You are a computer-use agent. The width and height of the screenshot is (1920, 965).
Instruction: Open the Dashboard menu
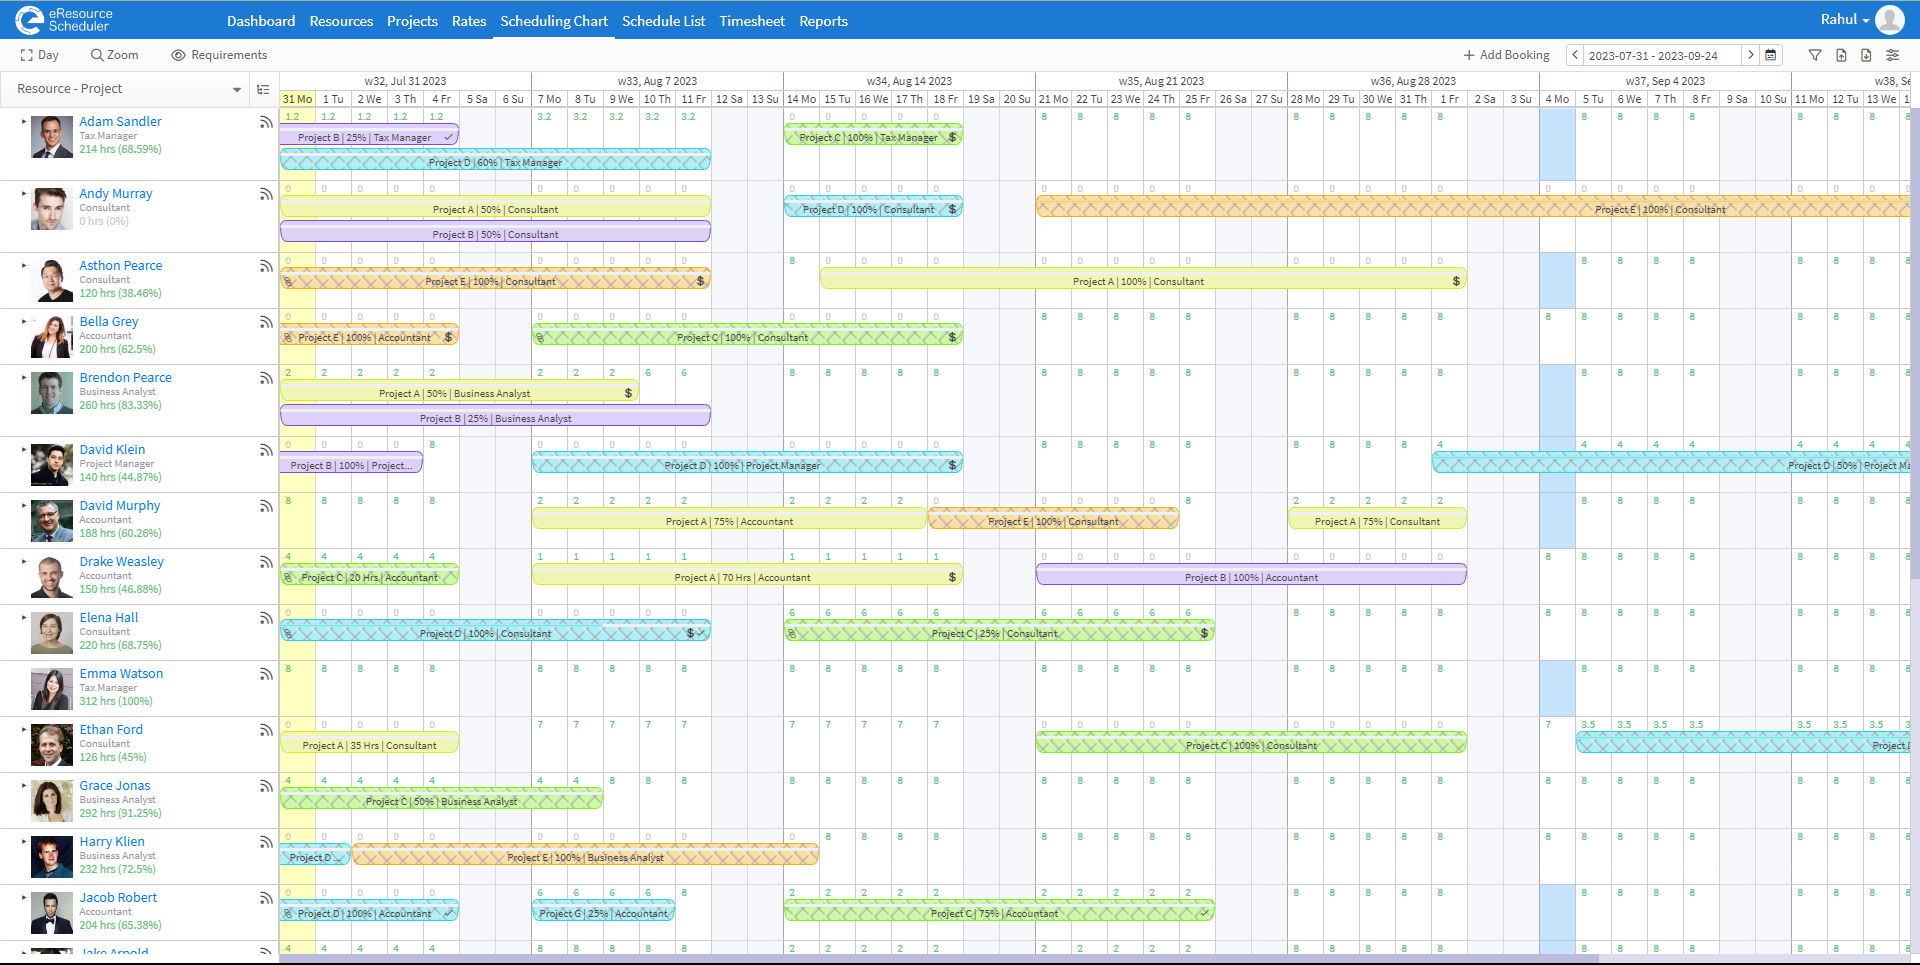(261, 21)
